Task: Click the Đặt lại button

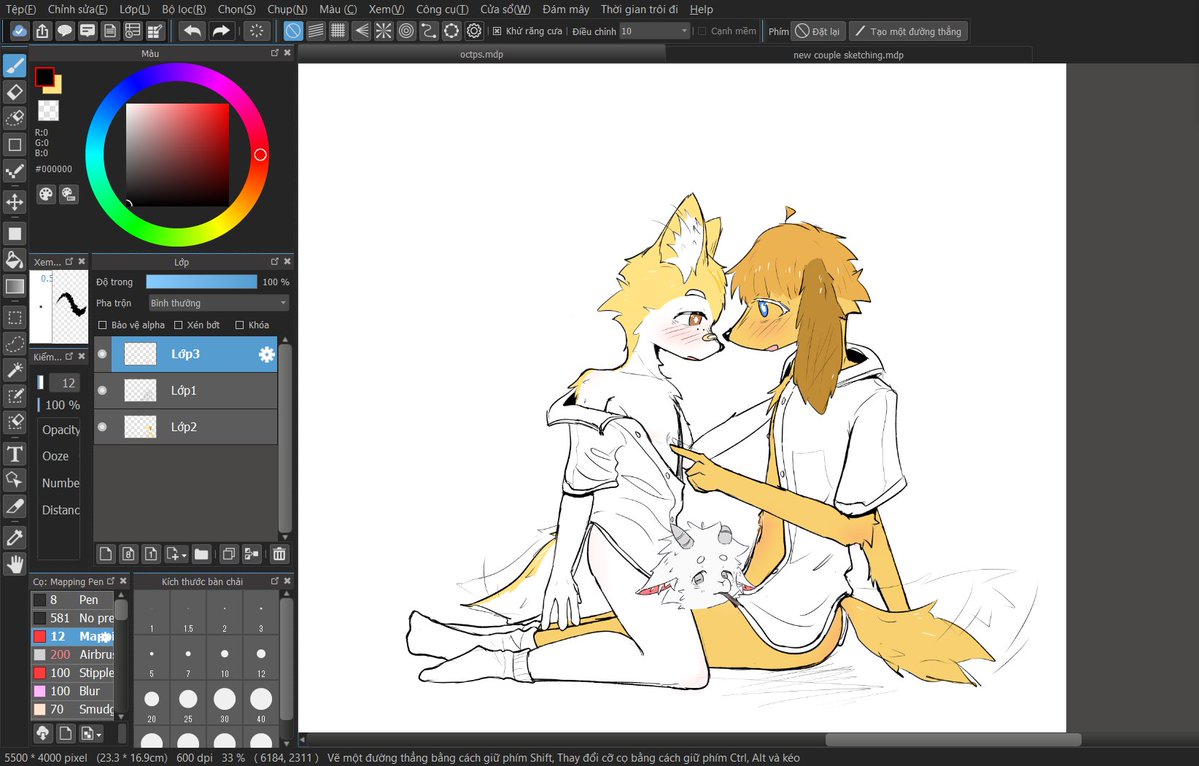Action: (x=817, y=31)
